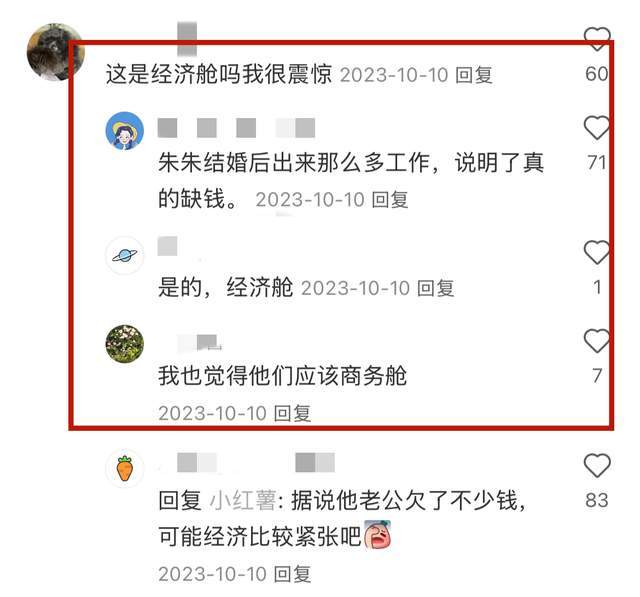Reply to the 的缺钱 comment
Viewport: 640px width, 597px height.
pyautogui.click(x=390, y=200)
